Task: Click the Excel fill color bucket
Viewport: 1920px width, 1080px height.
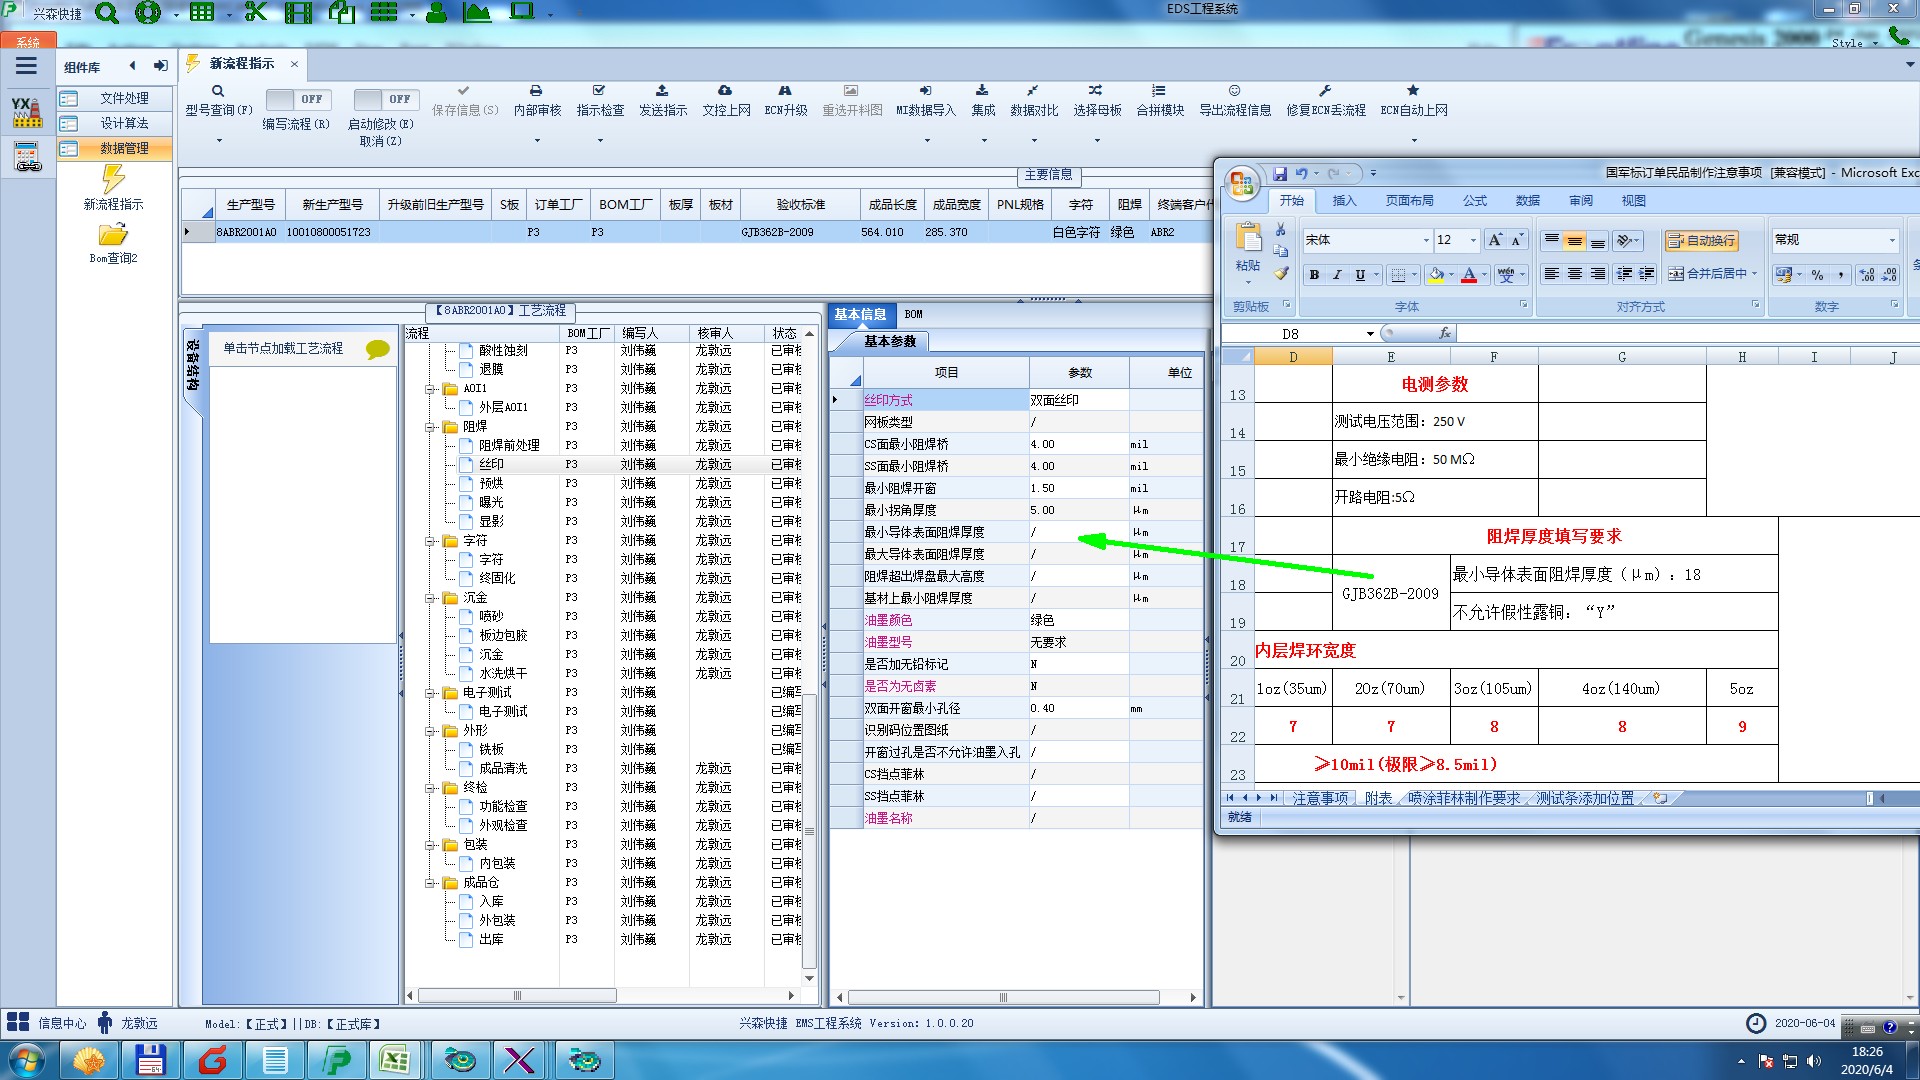Action: coord(1436,275)
